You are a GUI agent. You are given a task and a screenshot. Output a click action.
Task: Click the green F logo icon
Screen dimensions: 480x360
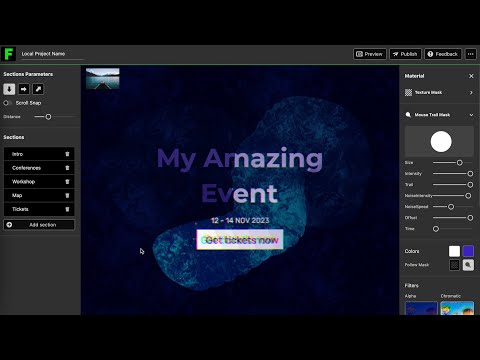pyautogui.click(x=8, y=54)
